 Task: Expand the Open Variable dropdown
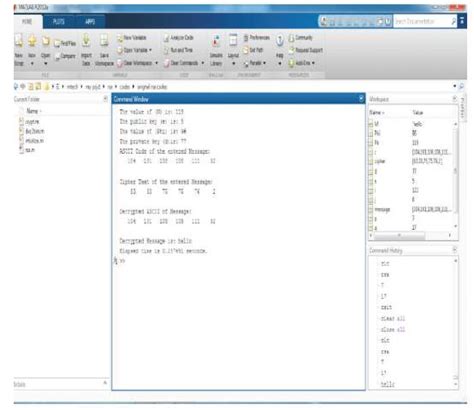coord(151,50)
